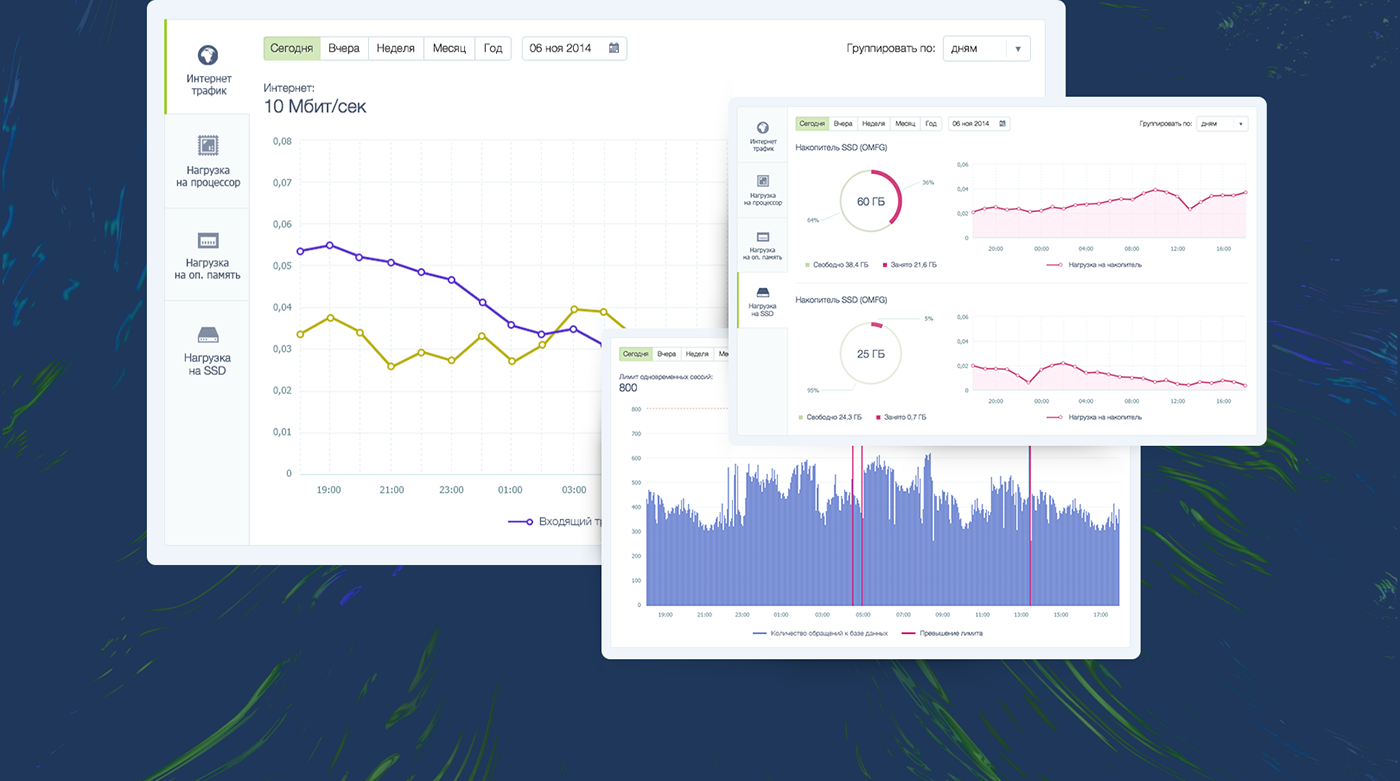The height and width of the screenshot is (781, 1400).
Task: Click the processor icon in the small SSD panel
Action: 762,181
